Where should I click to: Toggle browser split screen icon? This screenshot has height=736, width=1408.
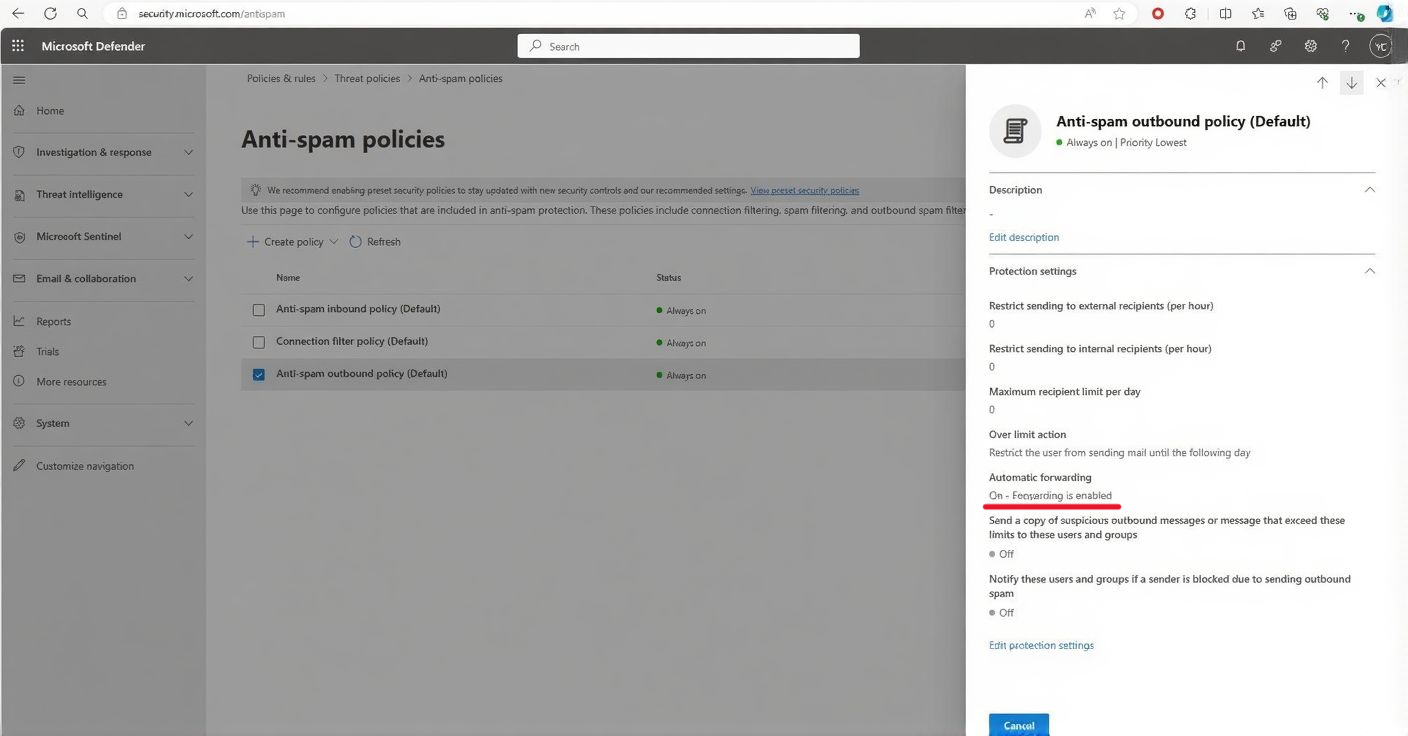pos(1226,14)
